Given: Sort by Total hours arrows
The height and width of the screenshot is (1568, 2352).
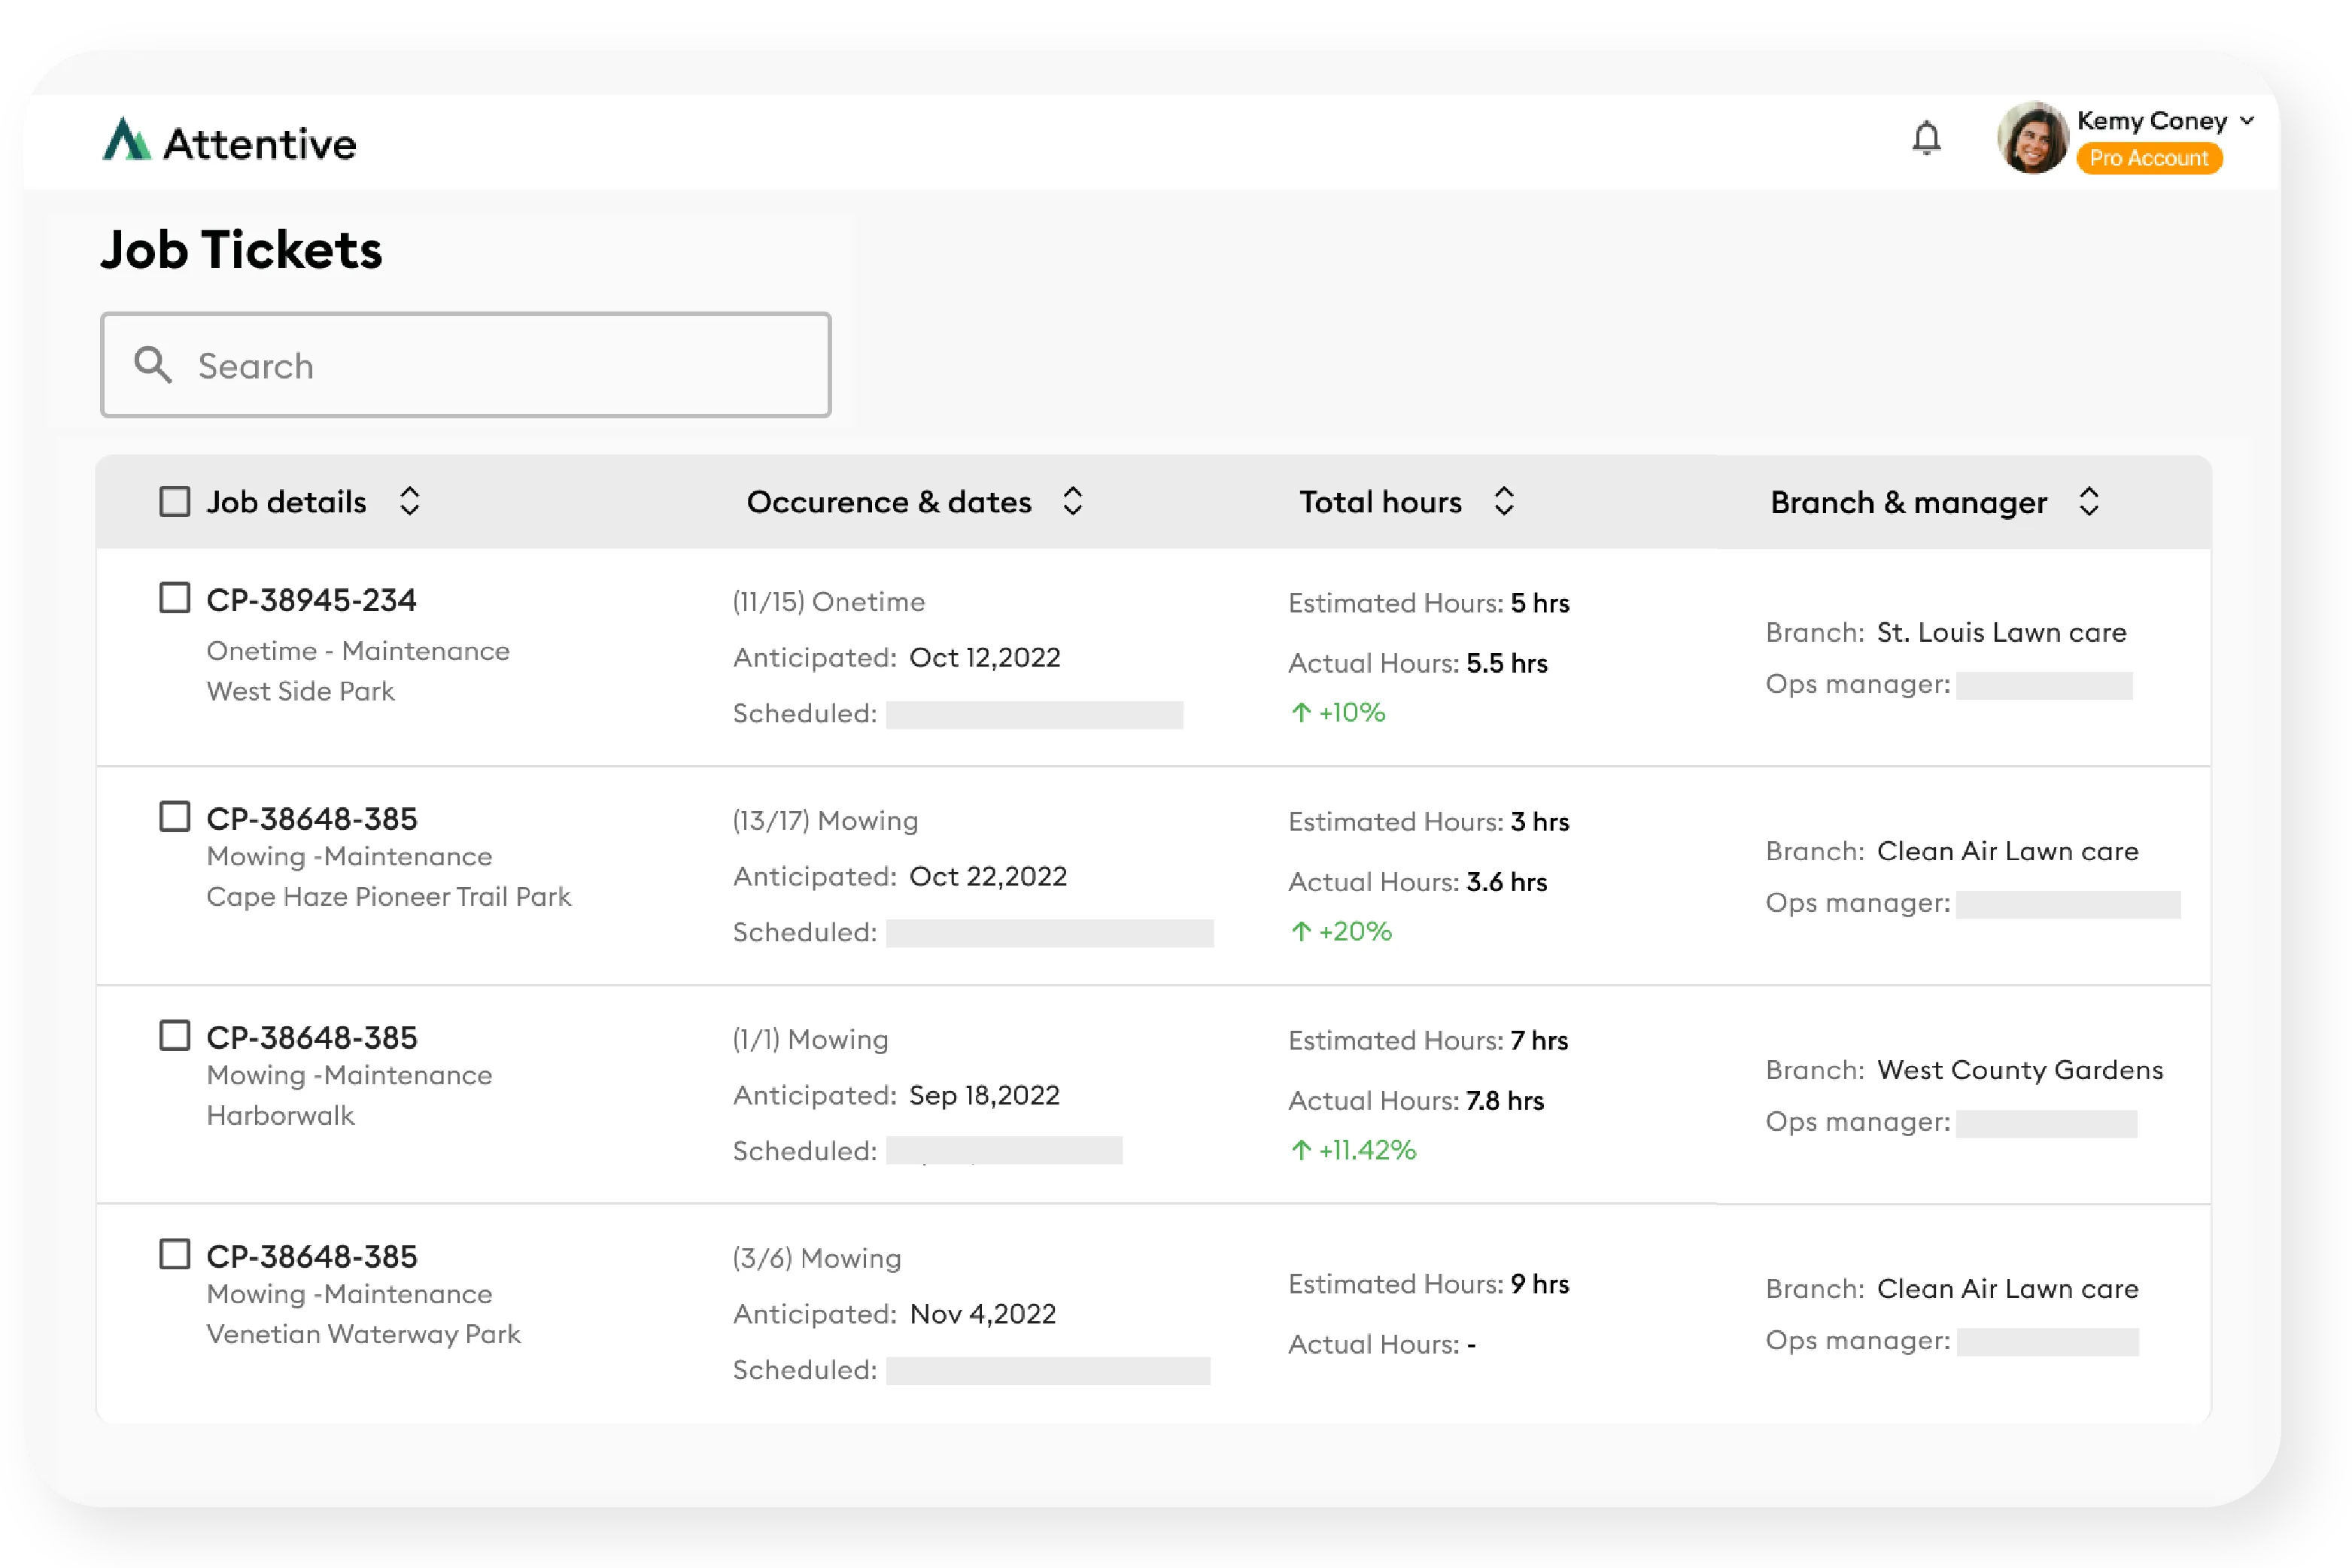Looking at the screenshot, I should [1503, 501].
